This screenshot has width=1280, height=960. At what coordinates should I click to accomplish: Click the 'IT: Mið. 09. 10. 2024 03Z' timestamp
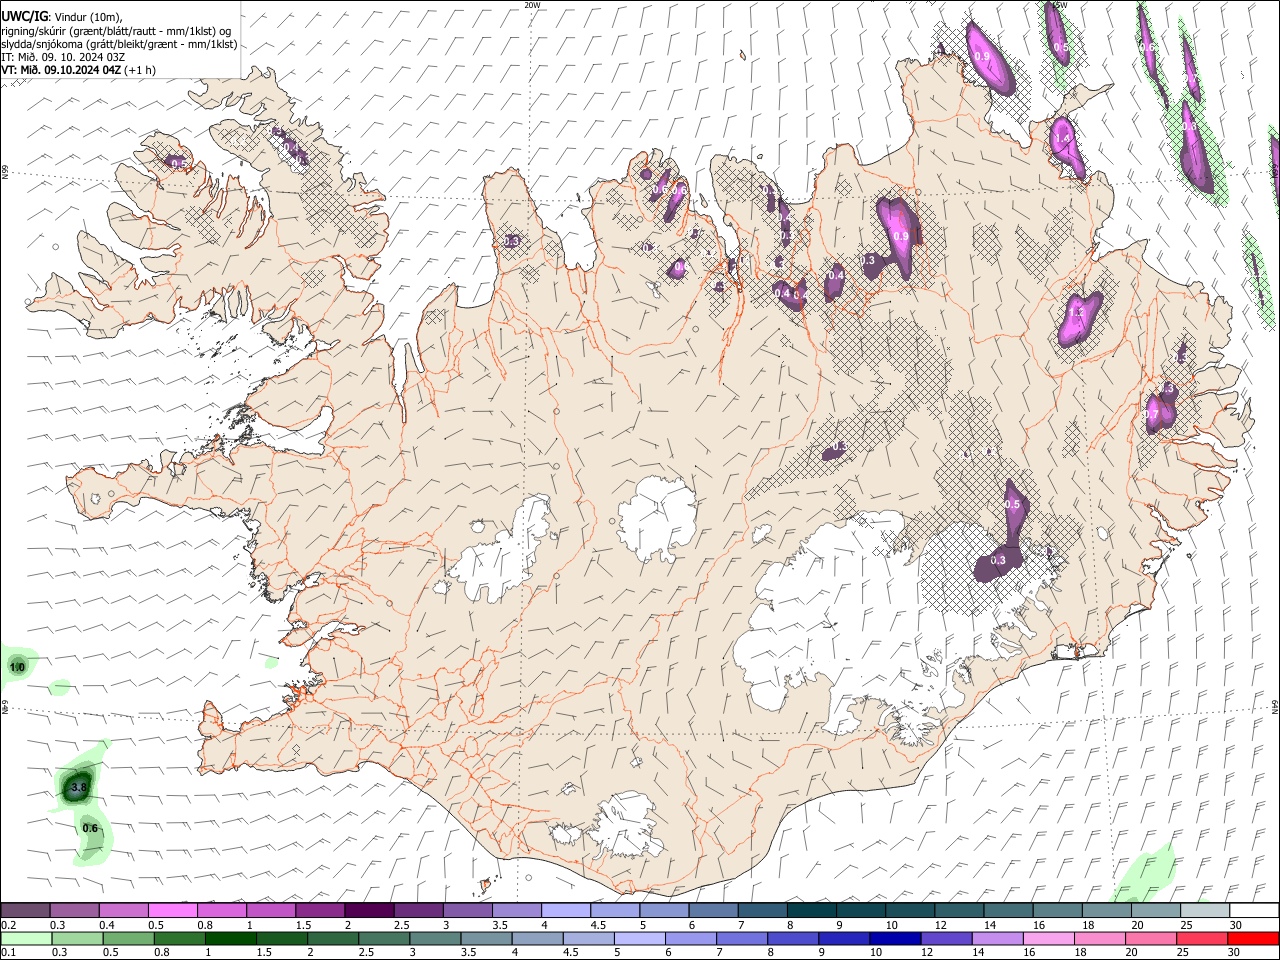tap(63, 57)
